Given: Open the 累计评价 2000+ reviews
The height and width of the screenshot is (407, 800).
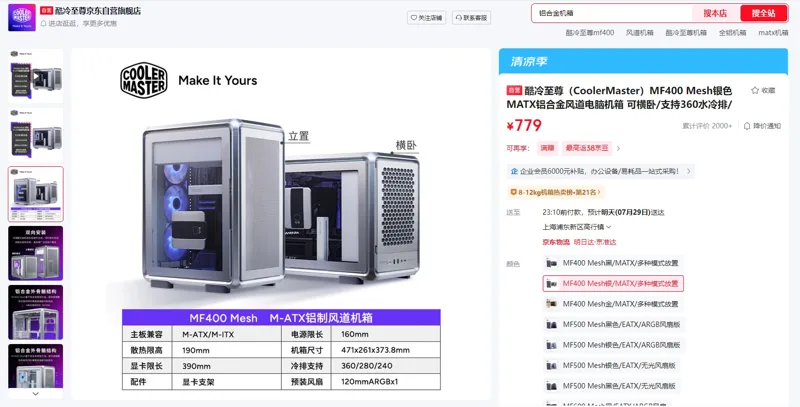Looking at the screenshot, I should coord(707,126).
